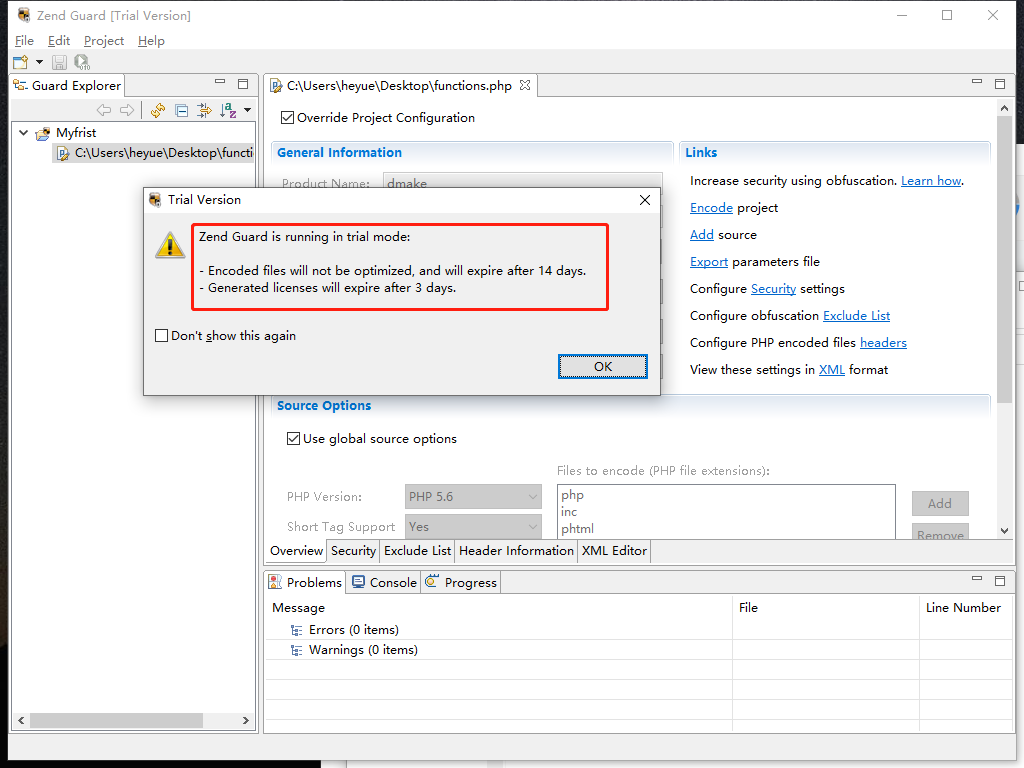
Task: Maximize the Guard Explorer panel
Action: click(x=243, y=84)
